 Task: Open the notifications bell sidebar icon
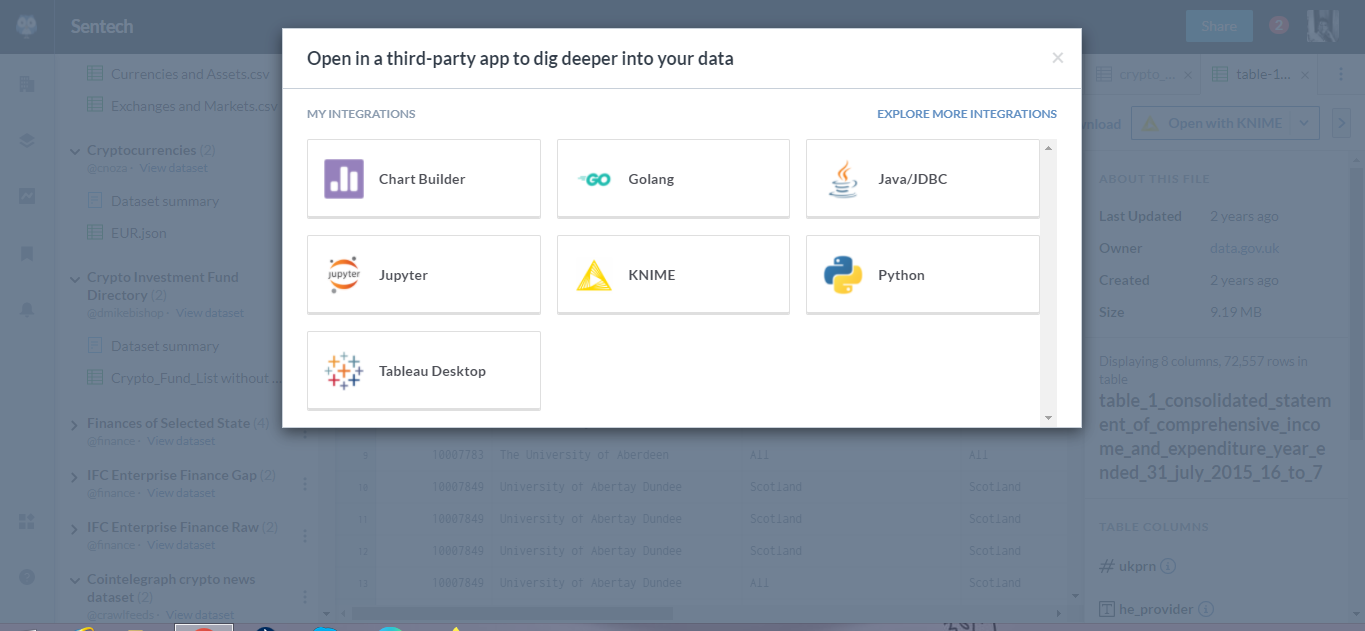coord(27,310)
